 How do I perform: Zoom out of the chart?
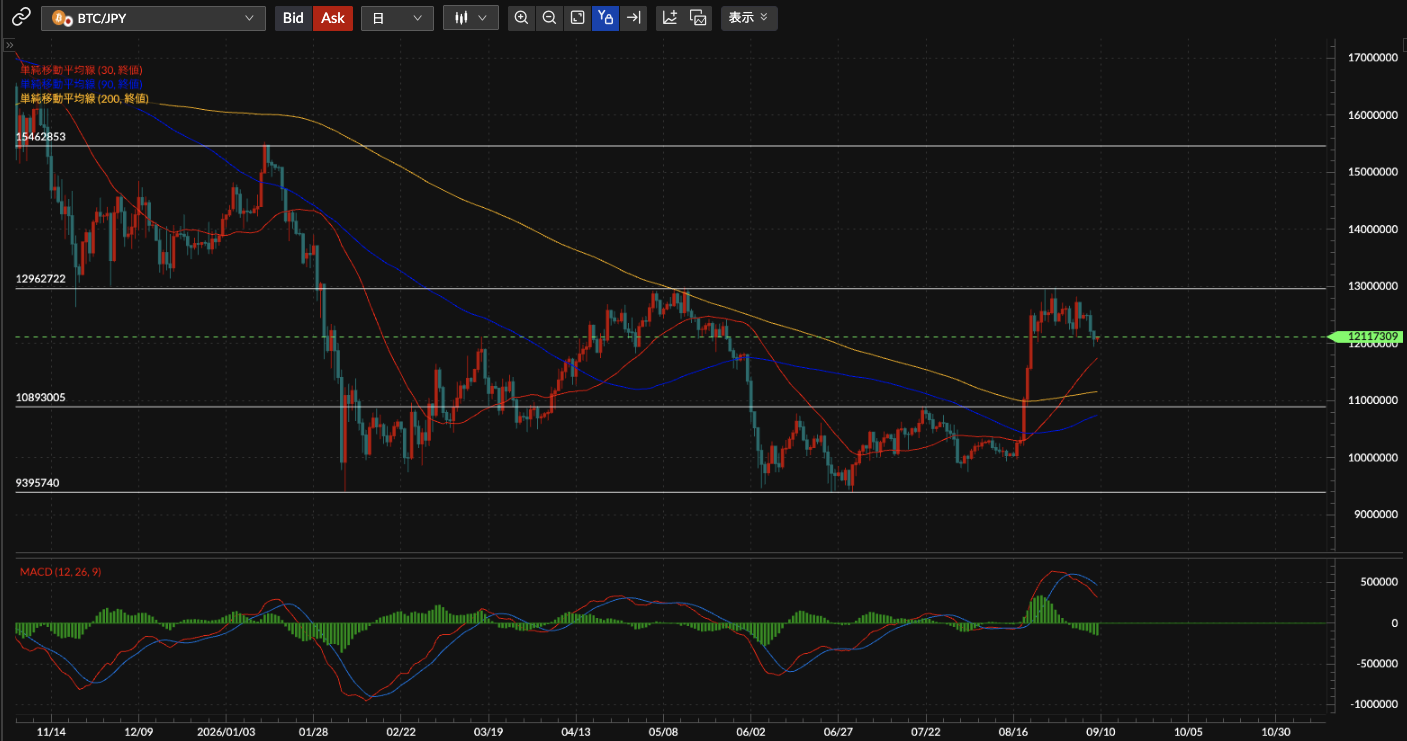(550, 18)
